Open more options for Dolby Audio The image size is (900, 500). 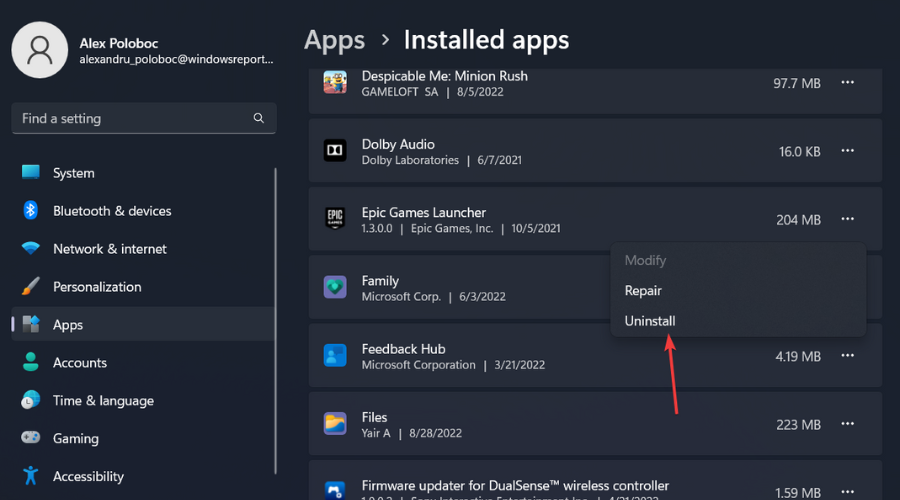pos(847,151)
